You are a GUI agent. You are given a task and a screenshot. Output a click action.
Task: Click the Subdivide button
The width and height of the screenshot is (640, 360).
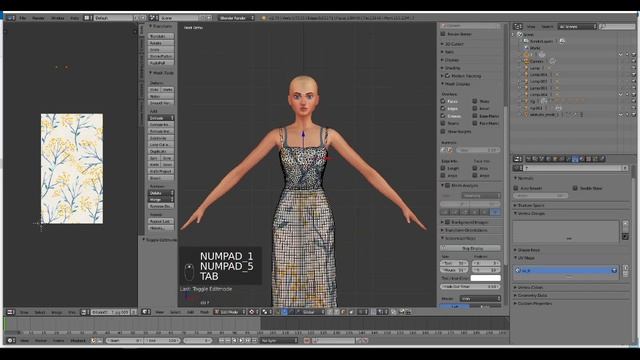coord(161,138)
